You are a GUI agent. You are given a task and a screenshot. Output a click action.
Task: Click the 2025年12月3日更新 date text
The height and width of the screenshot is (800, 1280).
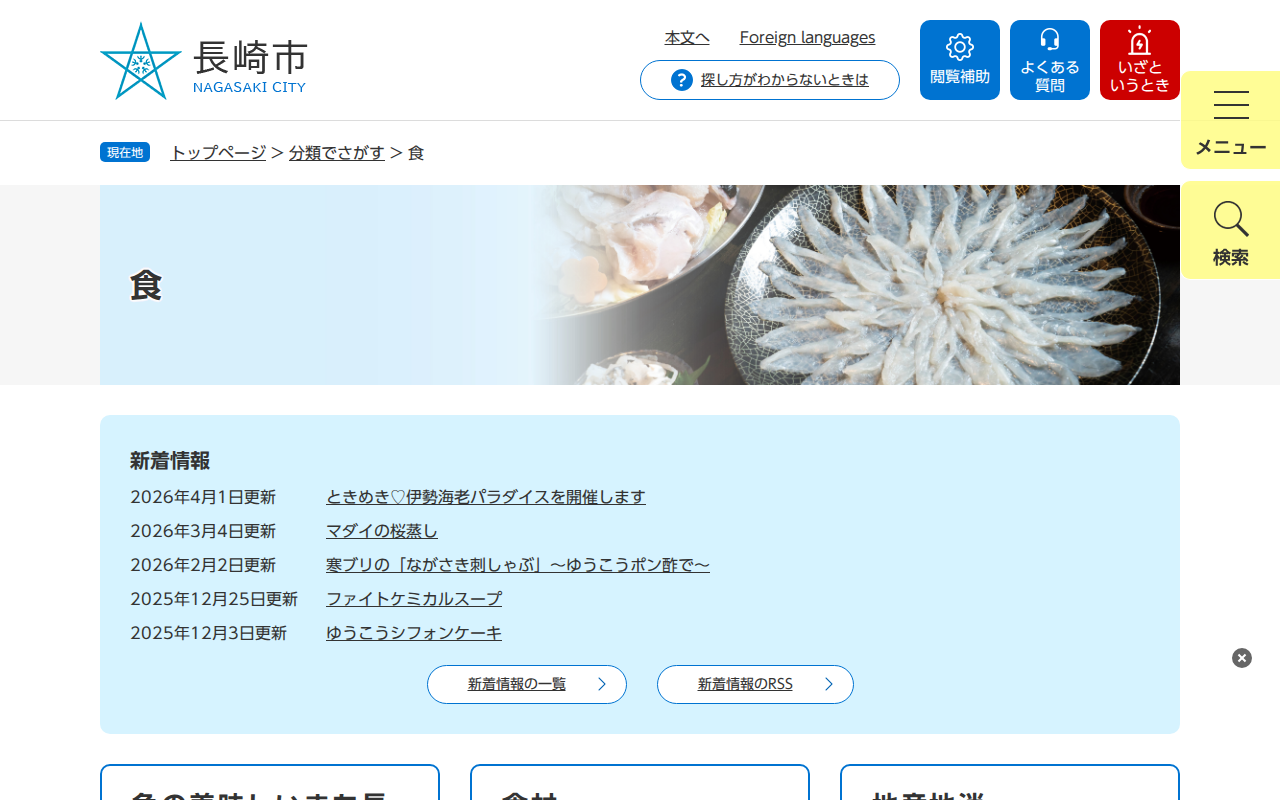208,633
